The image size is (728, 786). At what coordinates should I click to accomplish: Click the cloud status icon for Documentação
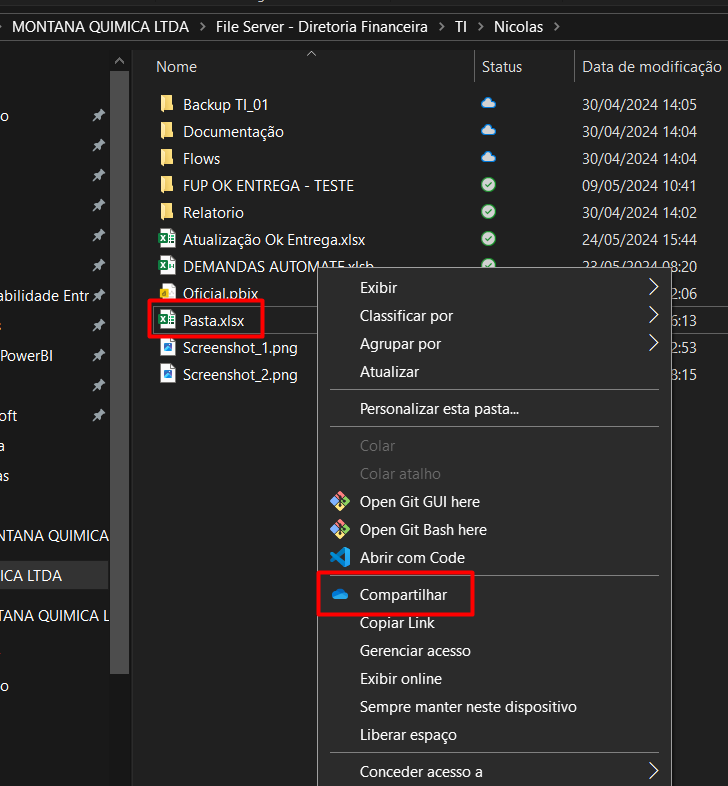click(x=488, y=131)
